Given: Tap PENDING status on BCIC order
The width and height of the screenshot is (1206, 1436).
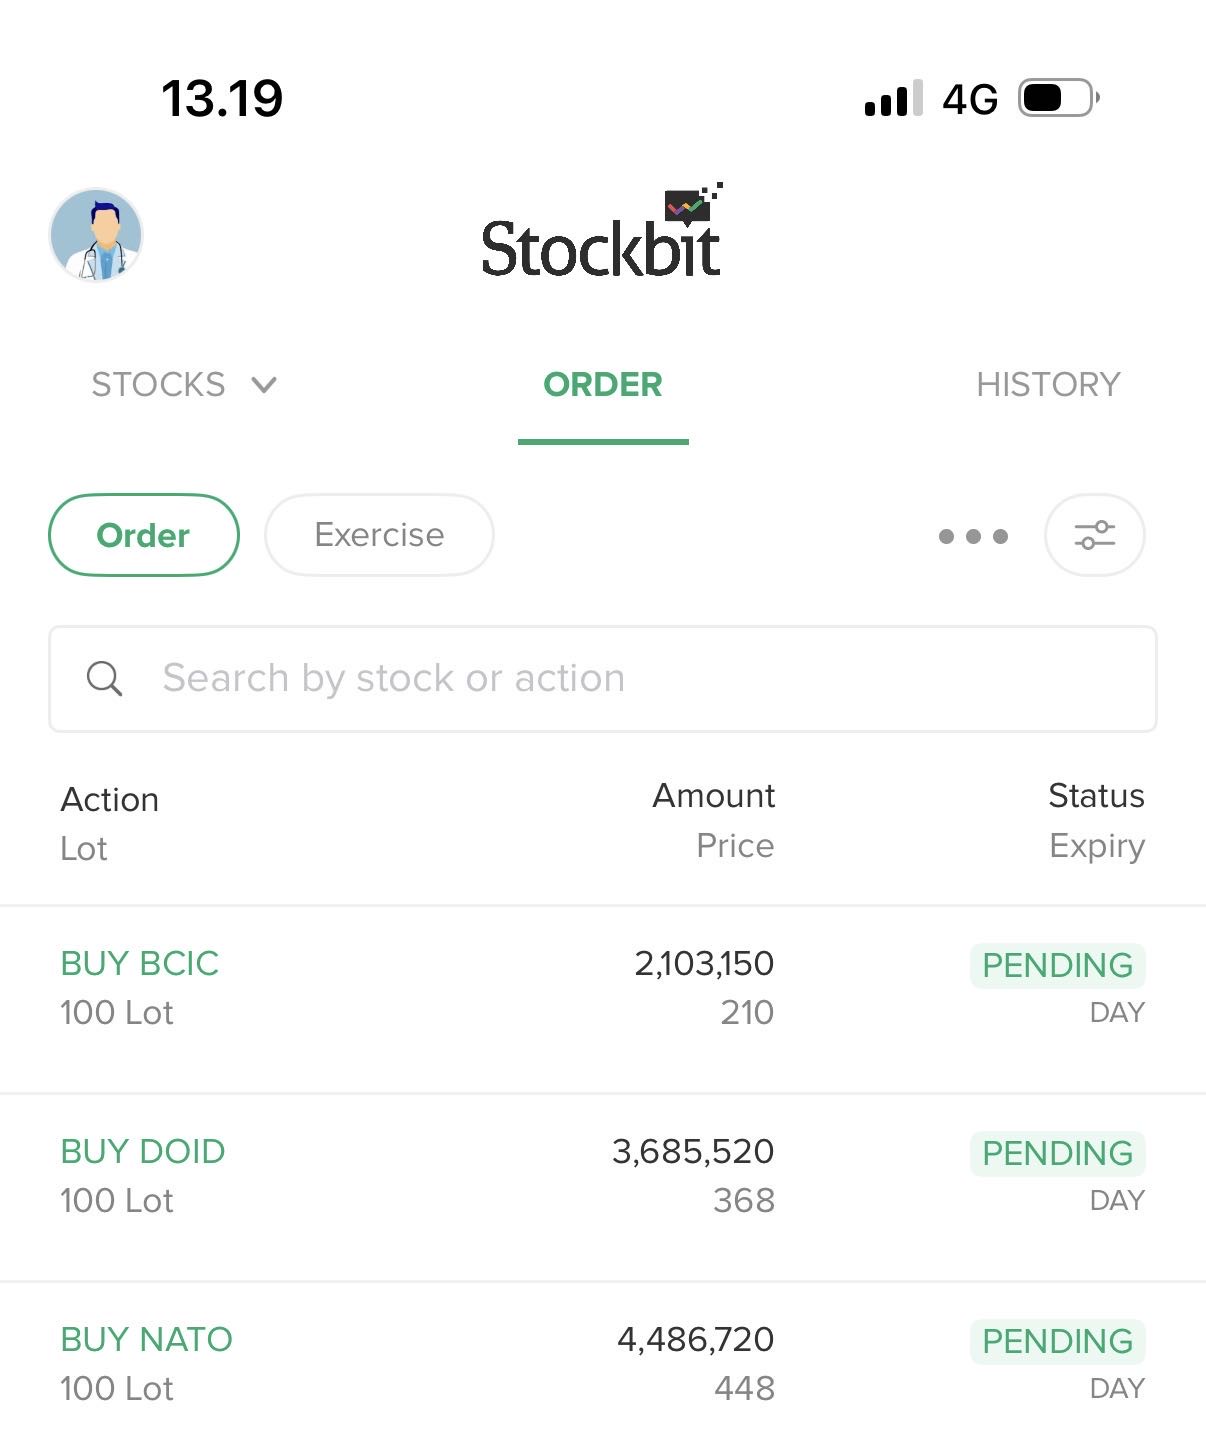Looking at the screenshot, I should coord(1057,965).
